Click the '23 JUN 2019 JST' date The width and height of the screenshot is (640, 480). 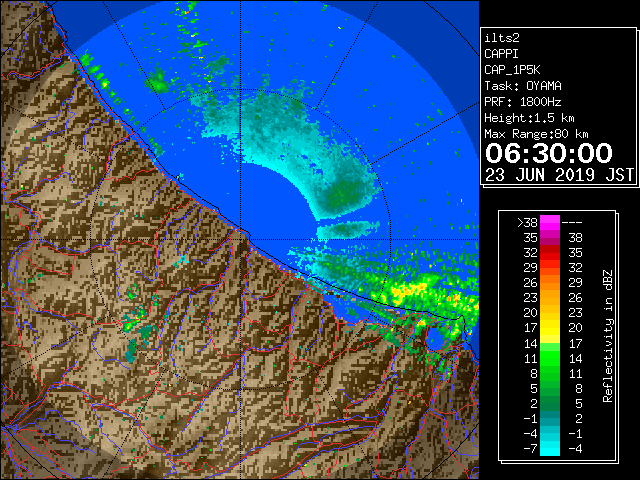coord(559,175)
